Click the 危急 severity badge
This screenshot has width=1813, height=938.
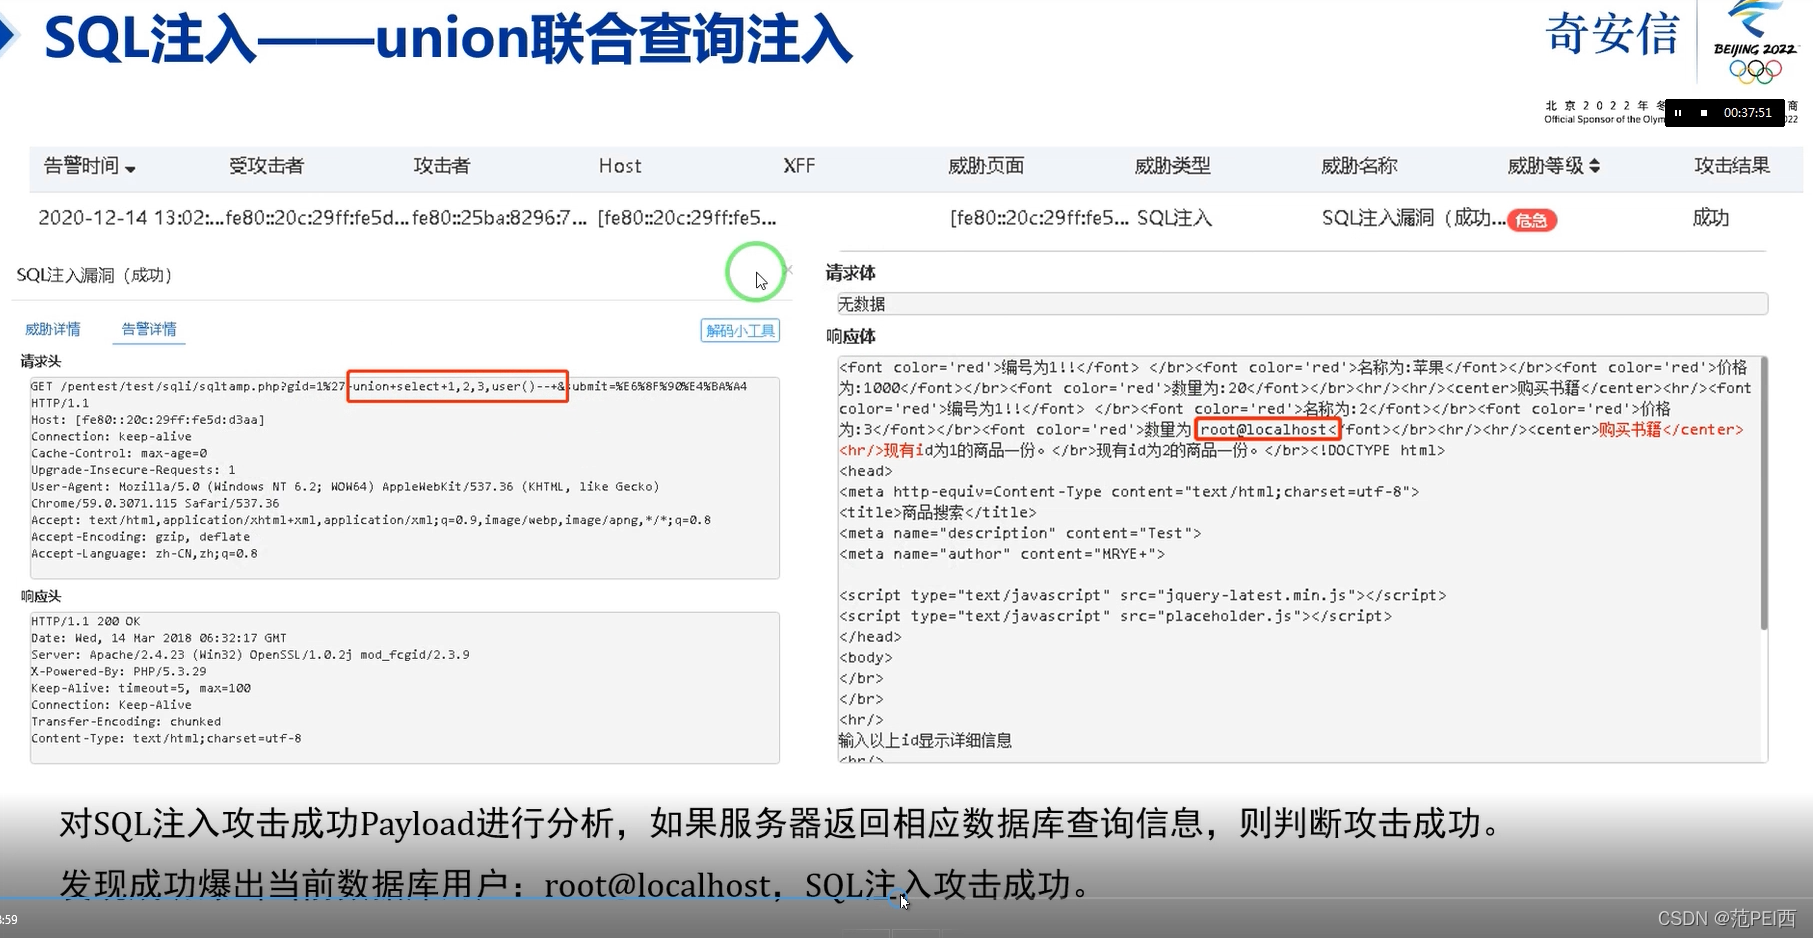[x=1532, y=220]
